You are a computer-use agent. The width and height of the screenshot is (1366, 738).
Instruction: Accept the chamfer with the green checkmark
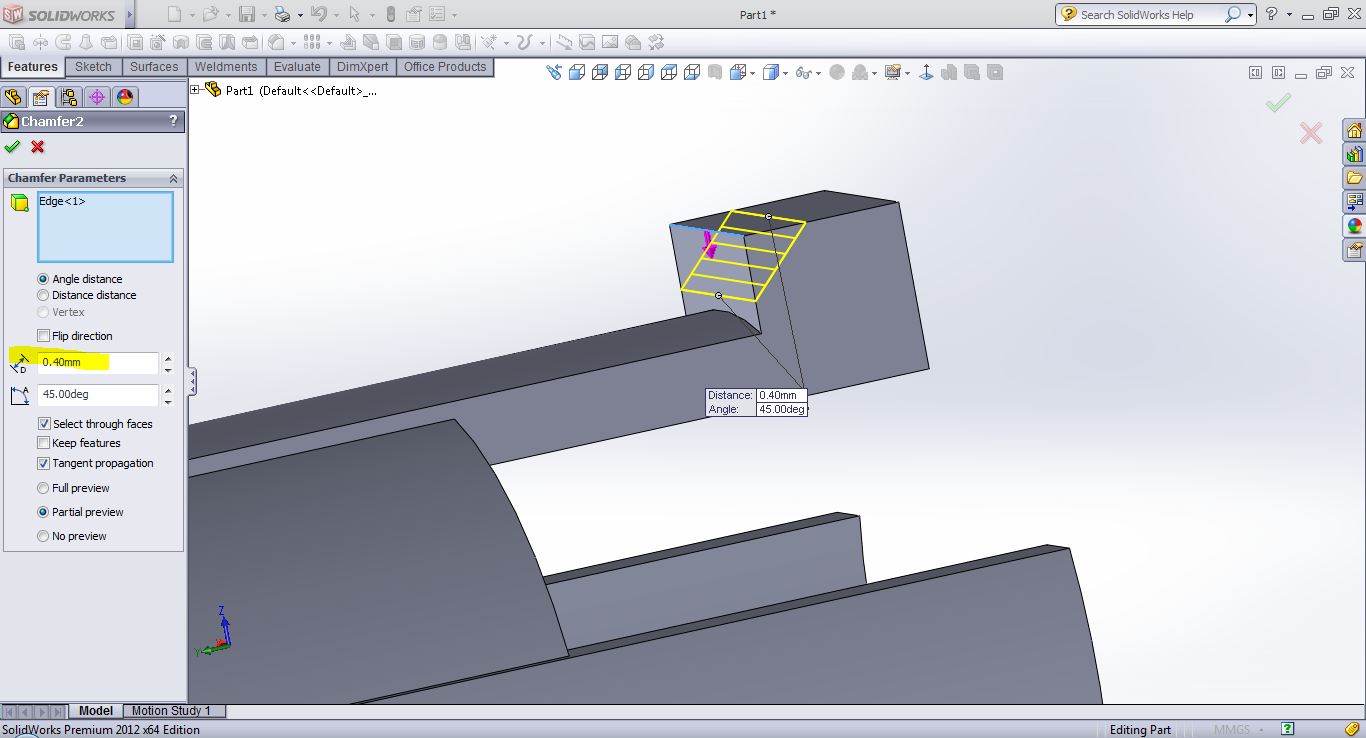coord(12,147)
